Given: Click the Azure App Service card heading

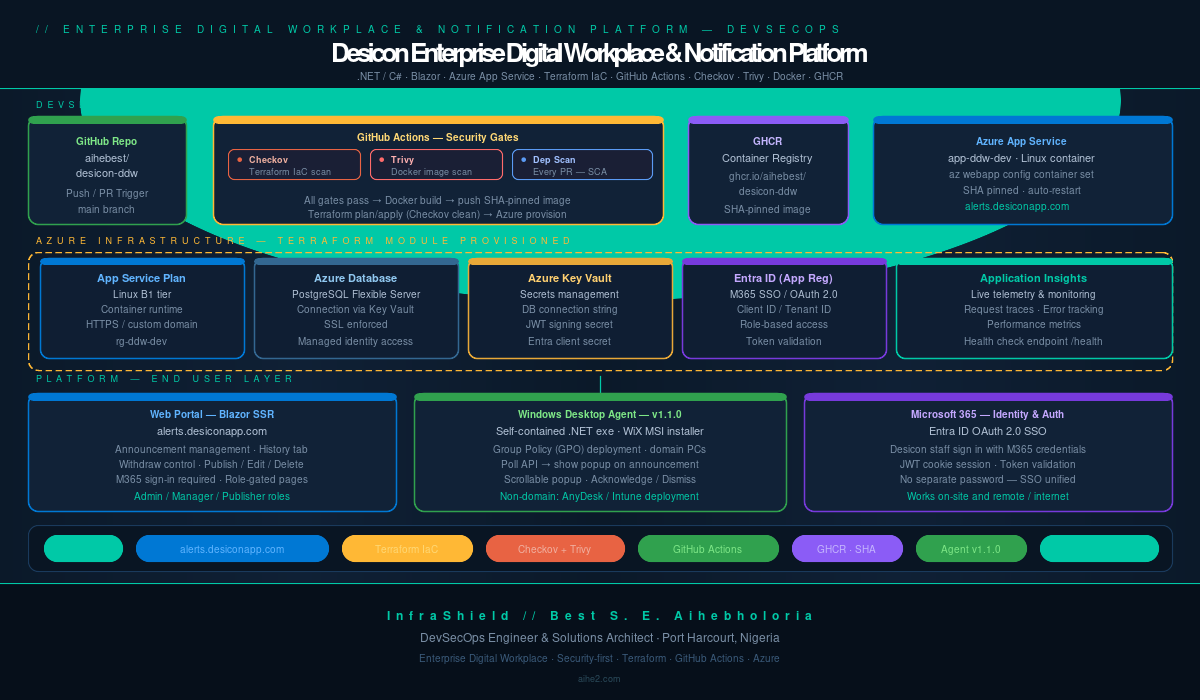Looking at the screenshot, I should click(1021, 142).
